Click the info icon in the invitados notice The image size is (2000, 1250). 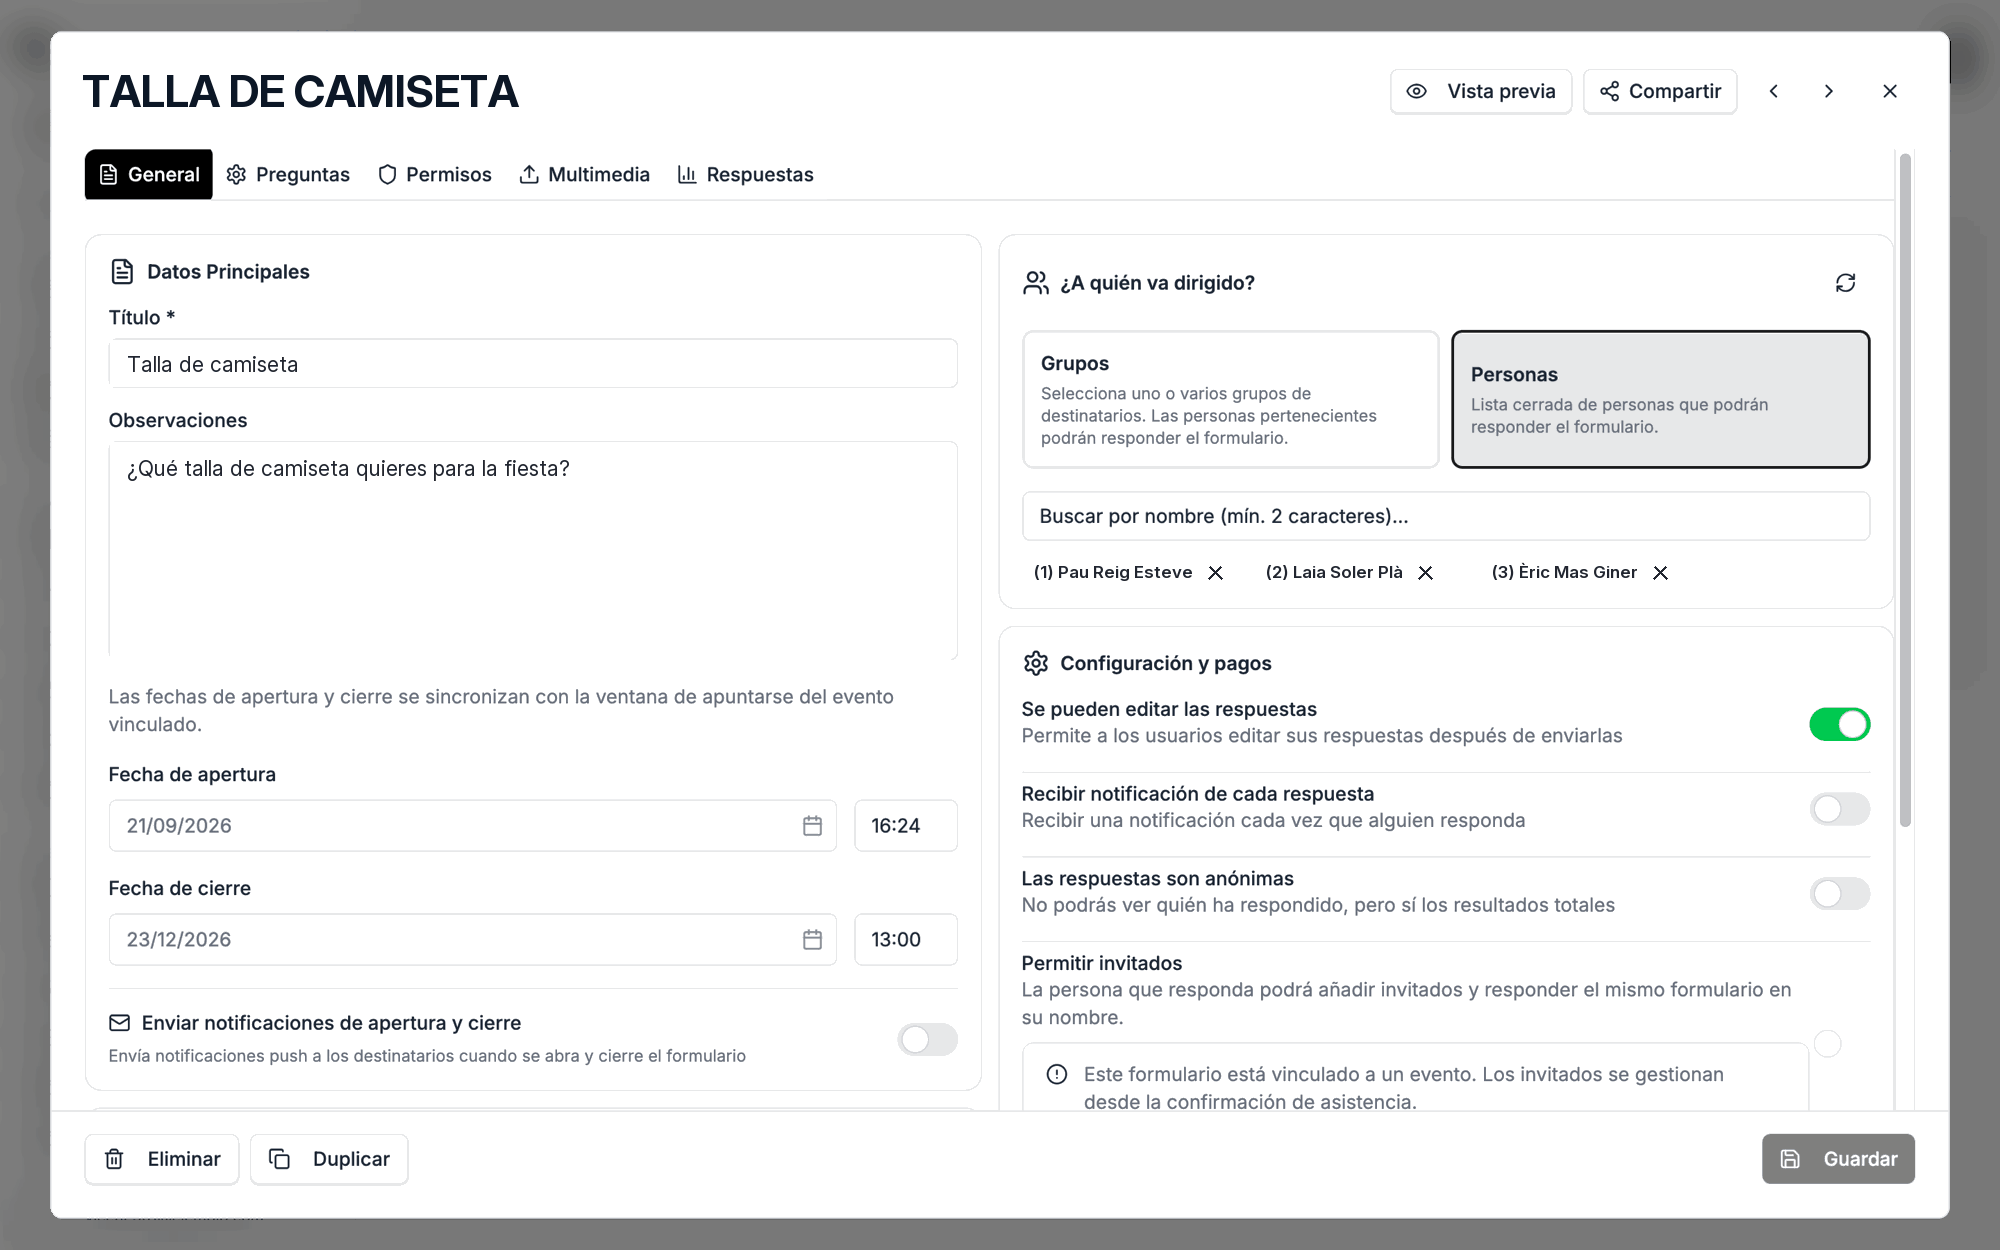[1057, 1074]
